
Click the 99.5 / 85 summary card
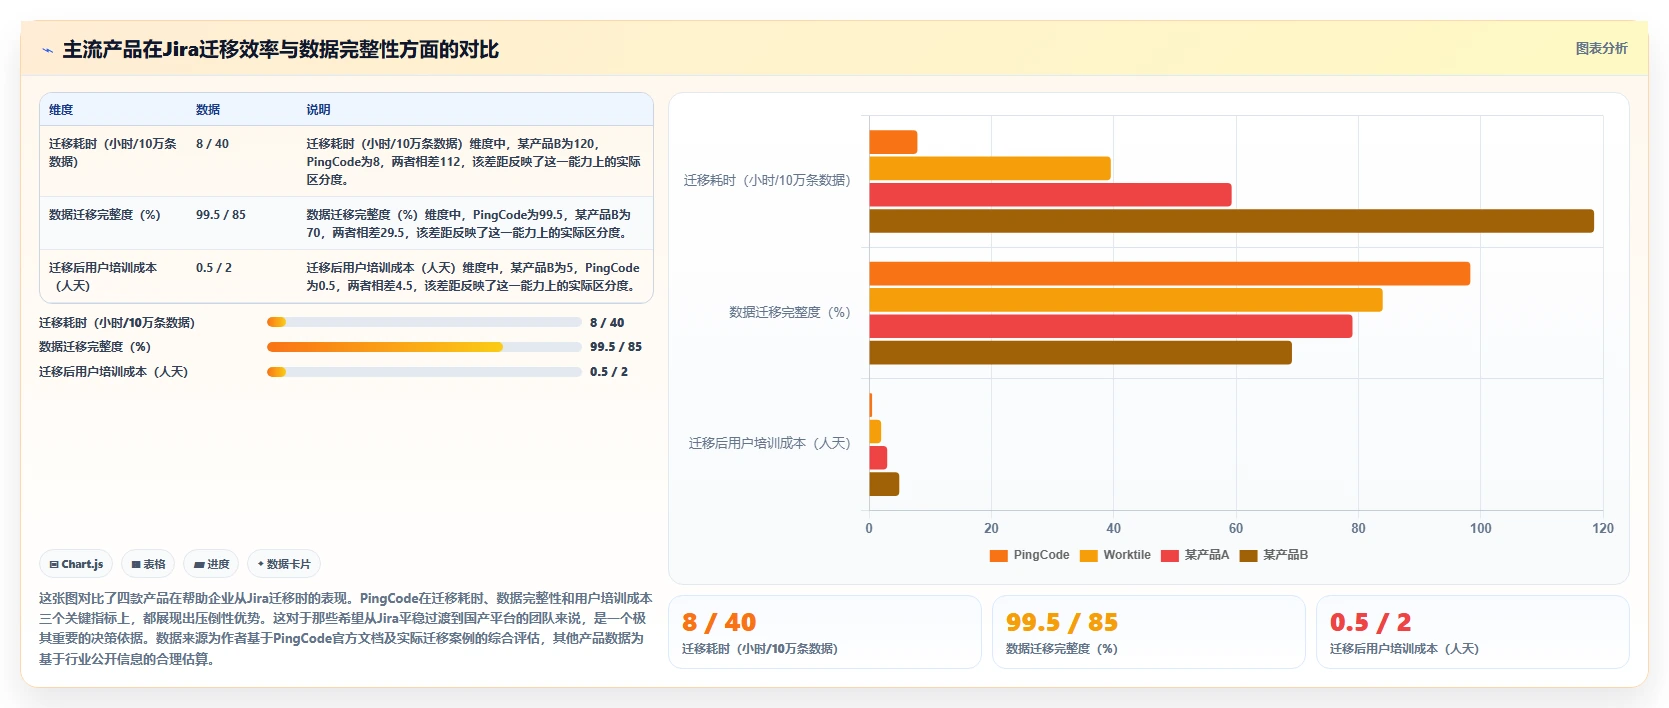(1149, 632)
